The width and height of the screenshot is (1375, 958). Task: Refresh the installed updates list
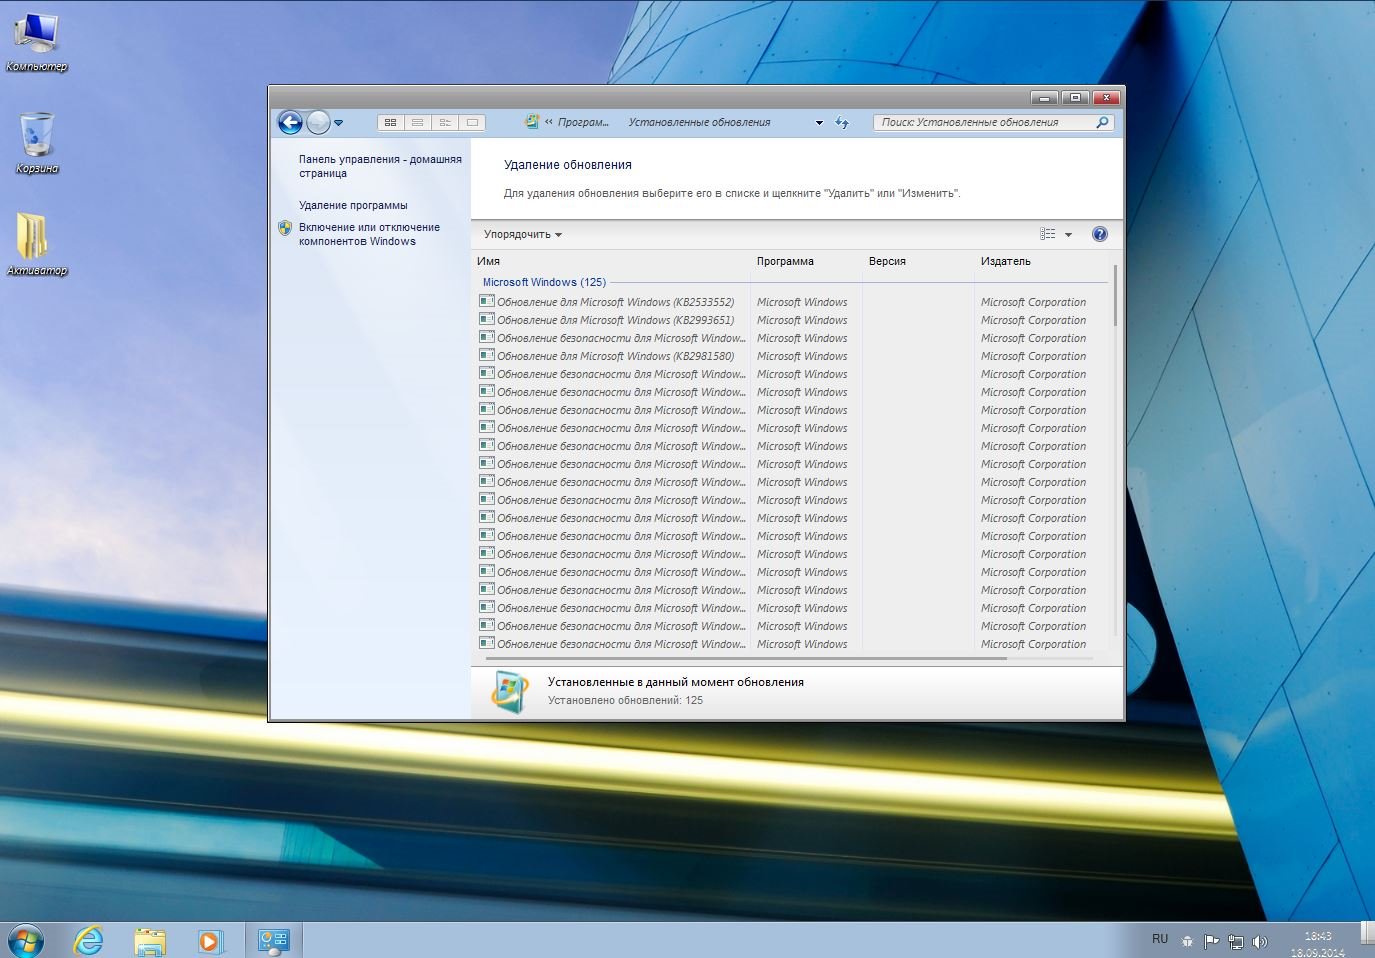tap(842, 123)
